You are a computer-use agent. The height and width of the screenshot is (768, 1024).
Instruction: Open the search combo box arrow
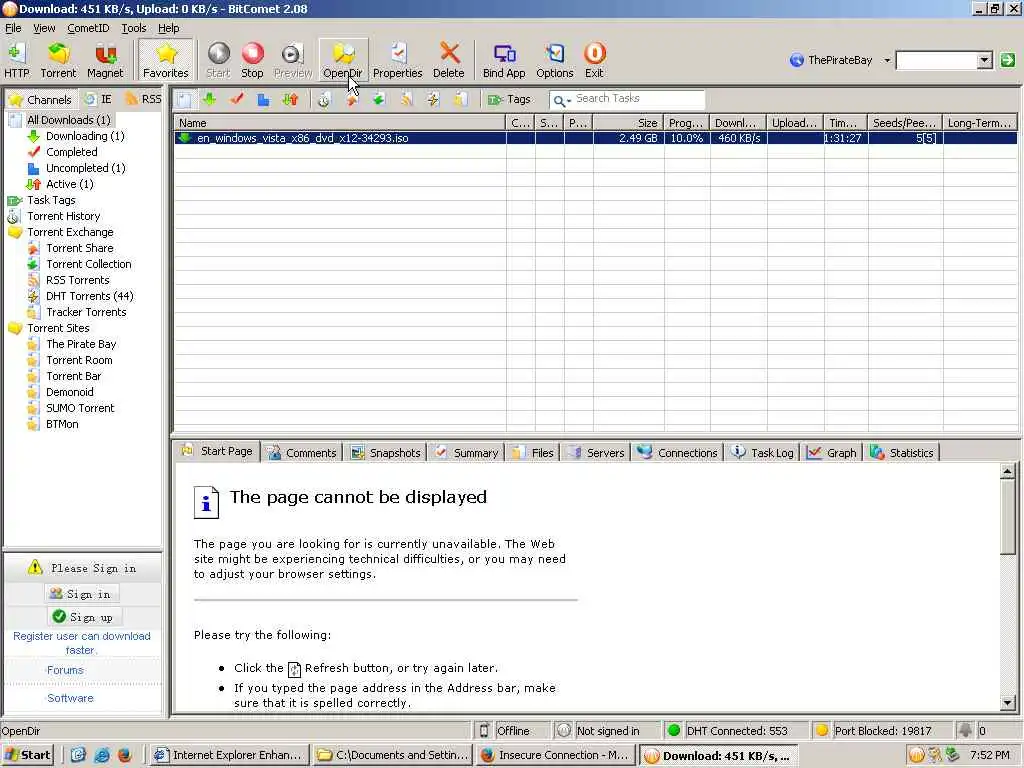pyautogui.click(x=985, y=61)
